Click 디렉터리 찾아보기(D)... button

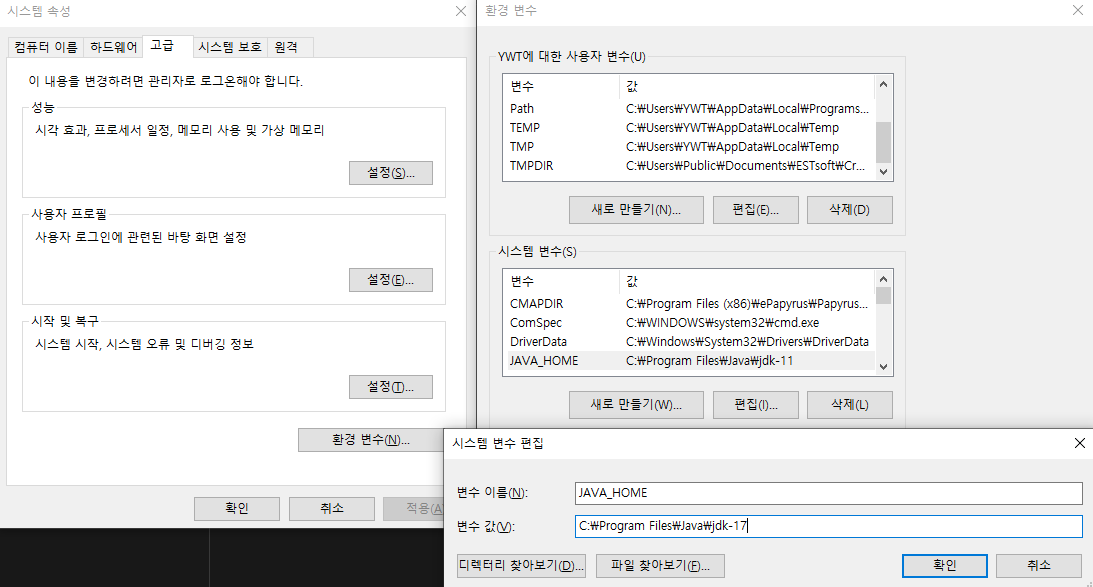521,566
